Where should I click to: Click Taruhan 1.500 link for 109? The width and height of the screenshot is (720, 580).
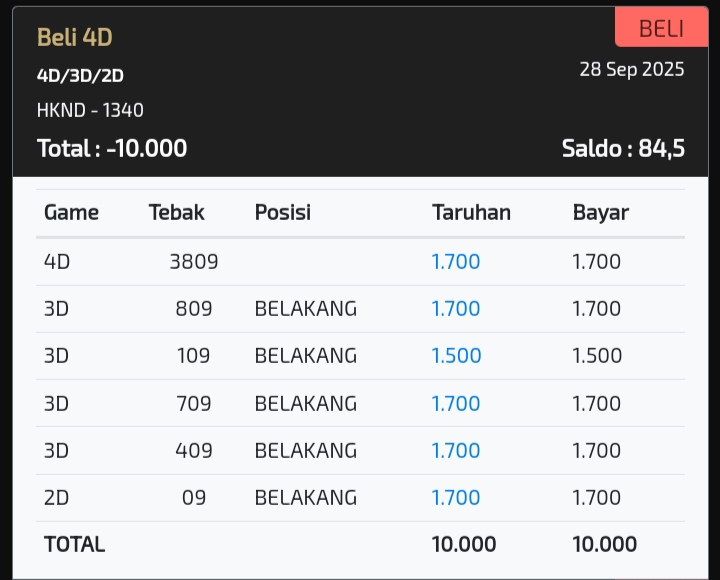pyautogui.click(x=456, y=356)
